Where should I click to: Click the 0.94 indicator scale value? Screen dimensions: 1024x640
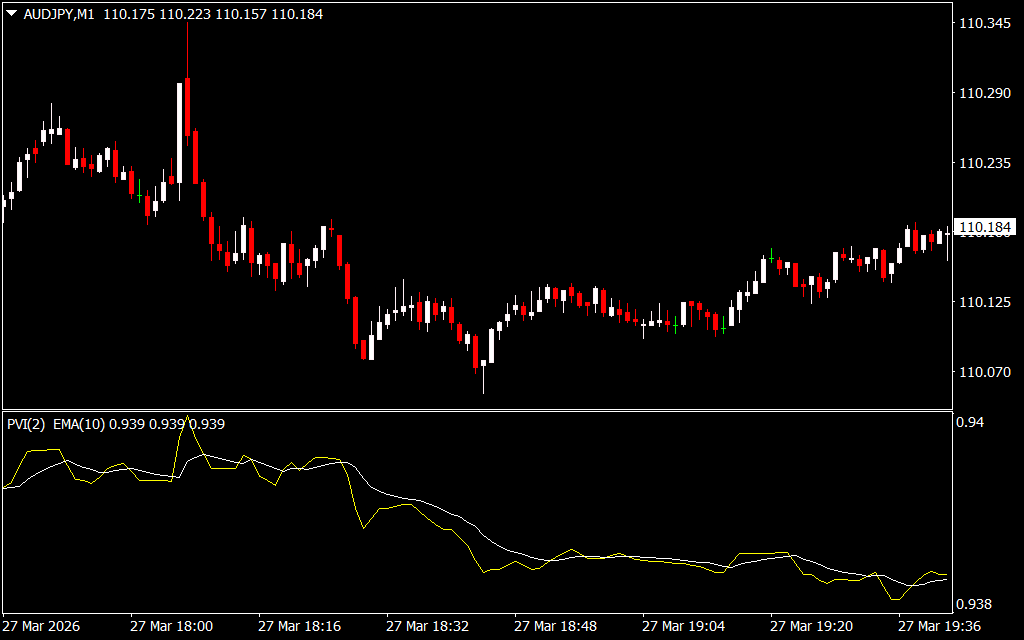[971, 422]
